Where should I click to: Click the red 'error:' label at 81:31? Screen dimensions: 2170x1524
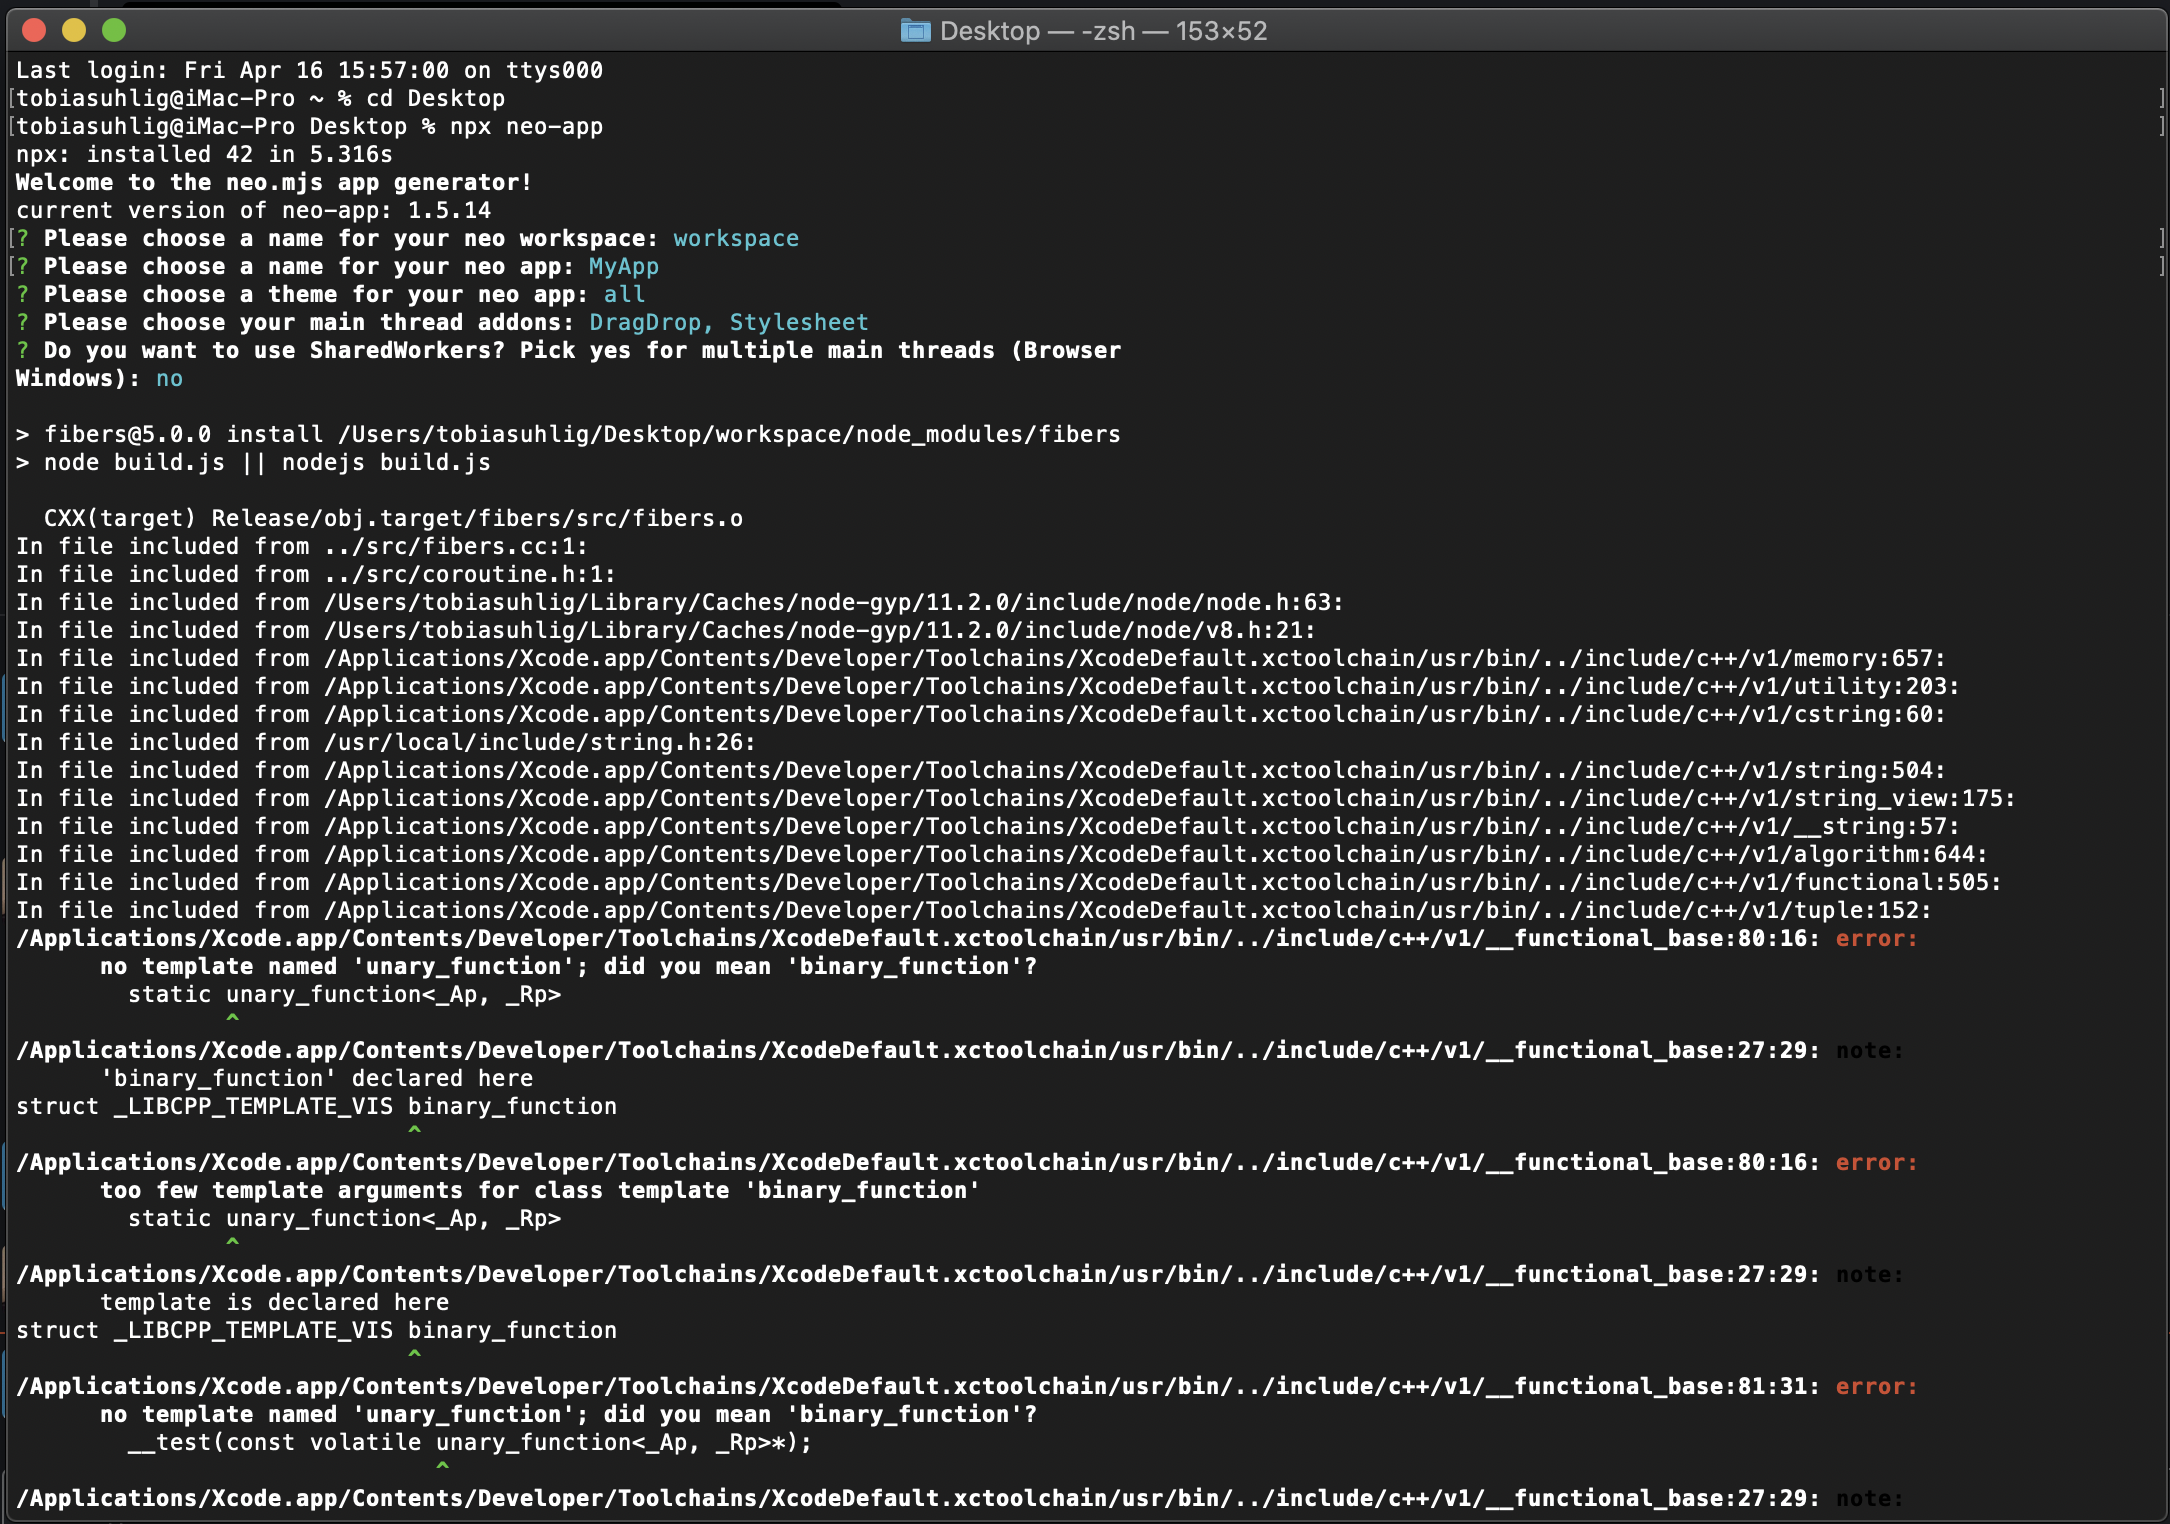point(1877,1386)
